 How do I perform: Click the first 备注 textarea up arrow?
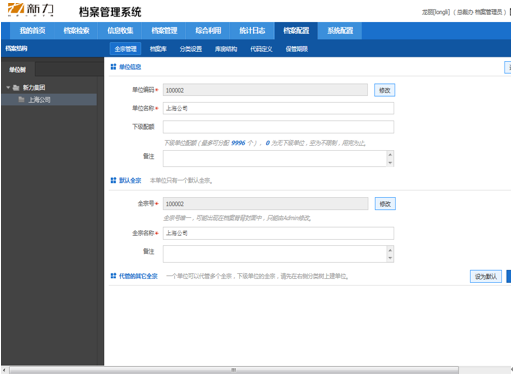pos(390,154)
